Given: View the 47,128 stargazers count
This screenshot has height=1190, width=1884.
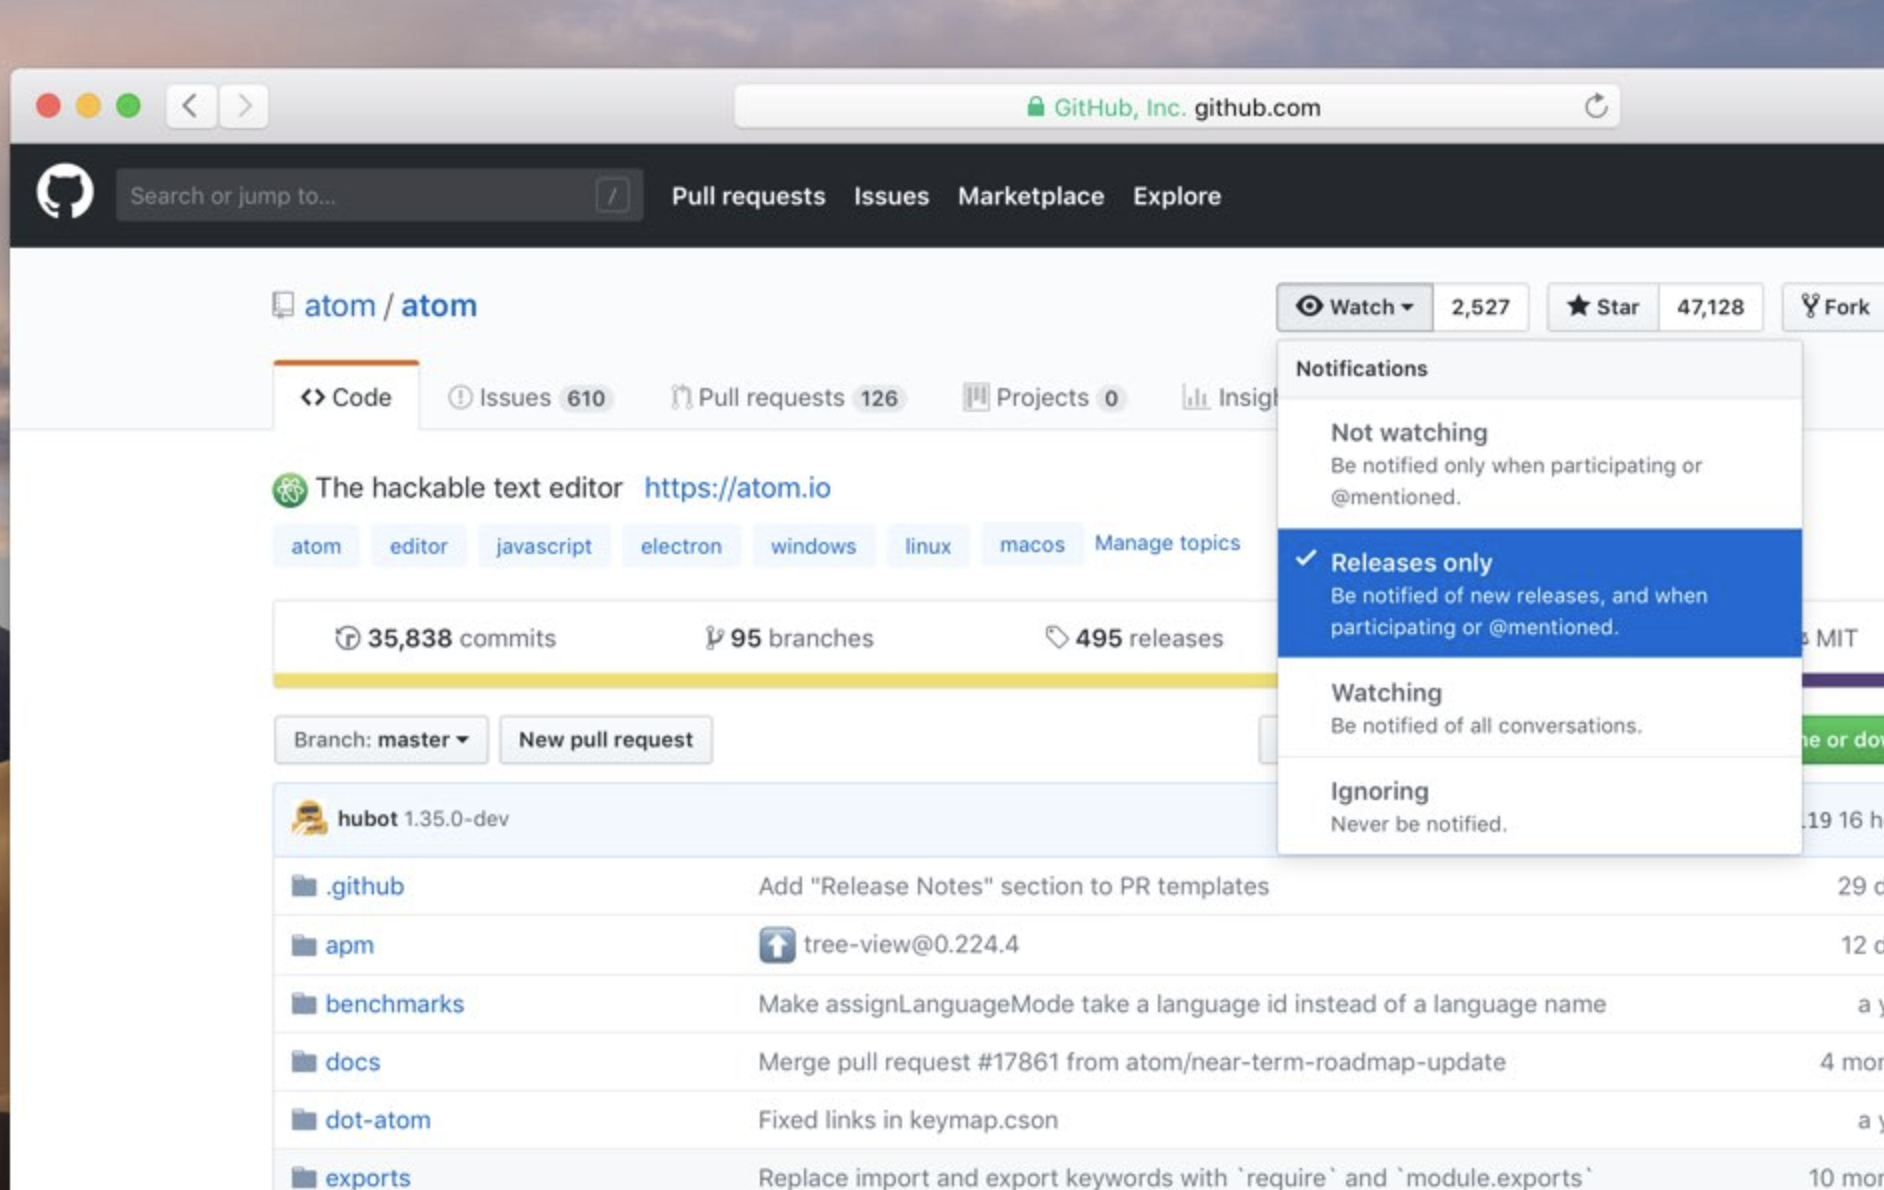Looking at the screenshot, I should click(1710, 307).
